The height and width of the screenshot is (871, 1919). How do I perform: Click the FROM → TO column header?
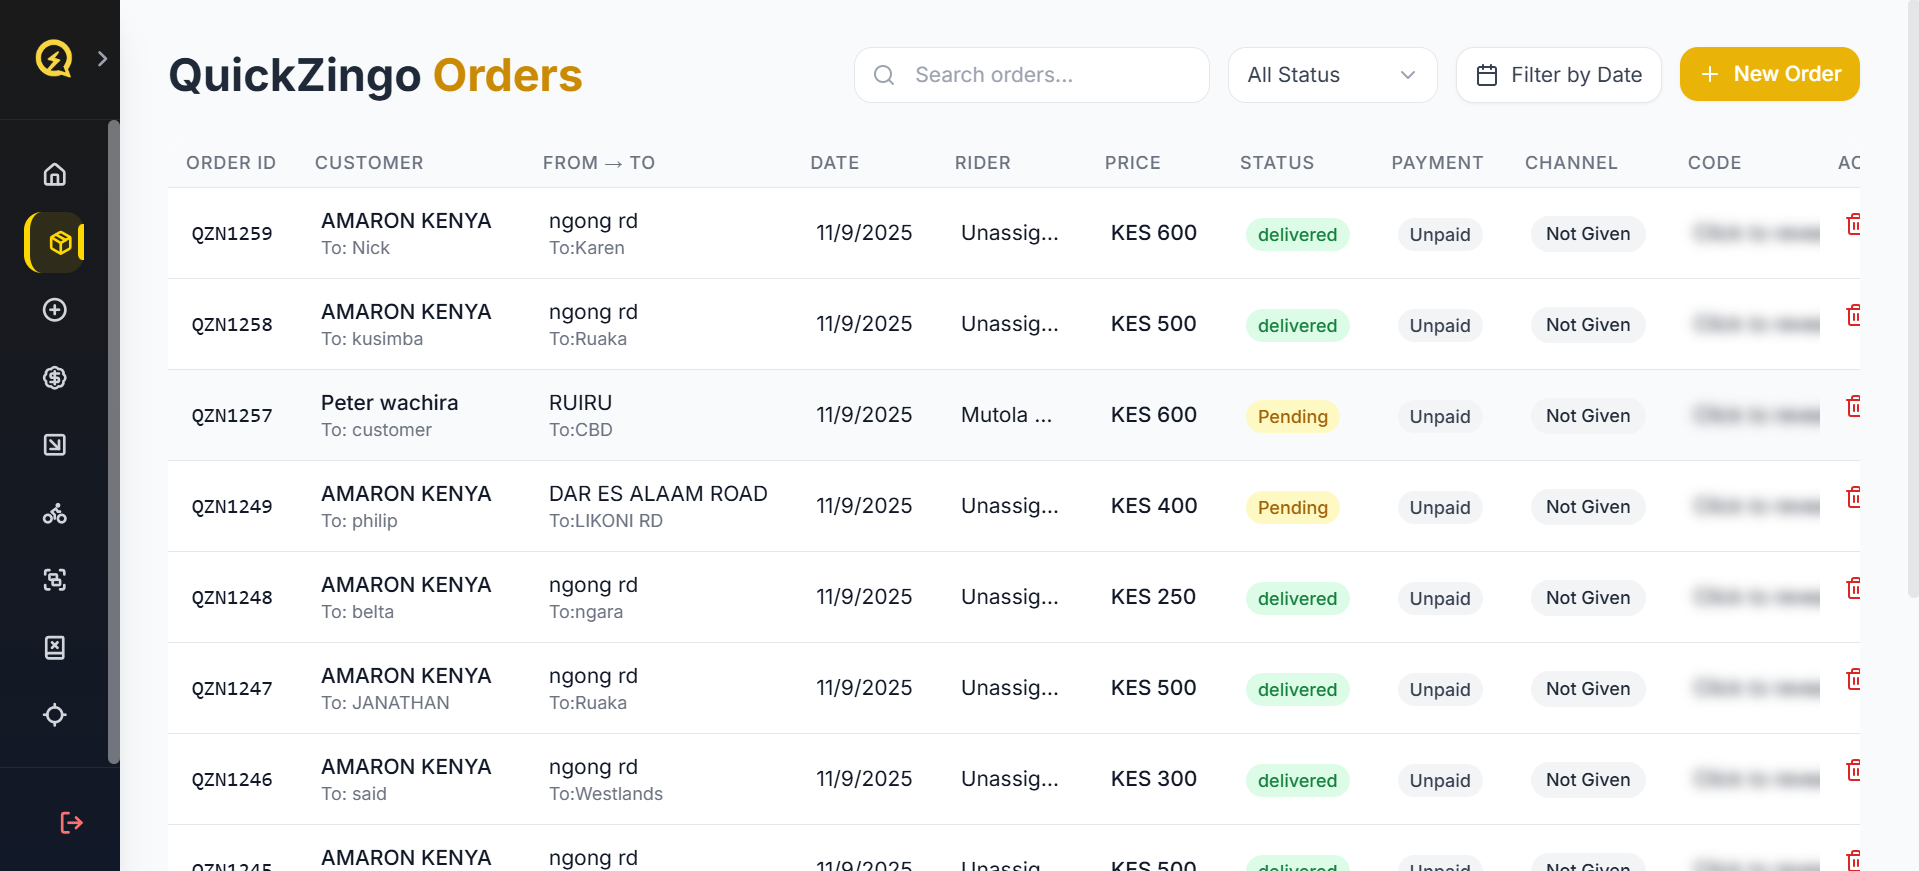[x=599, y=163]
